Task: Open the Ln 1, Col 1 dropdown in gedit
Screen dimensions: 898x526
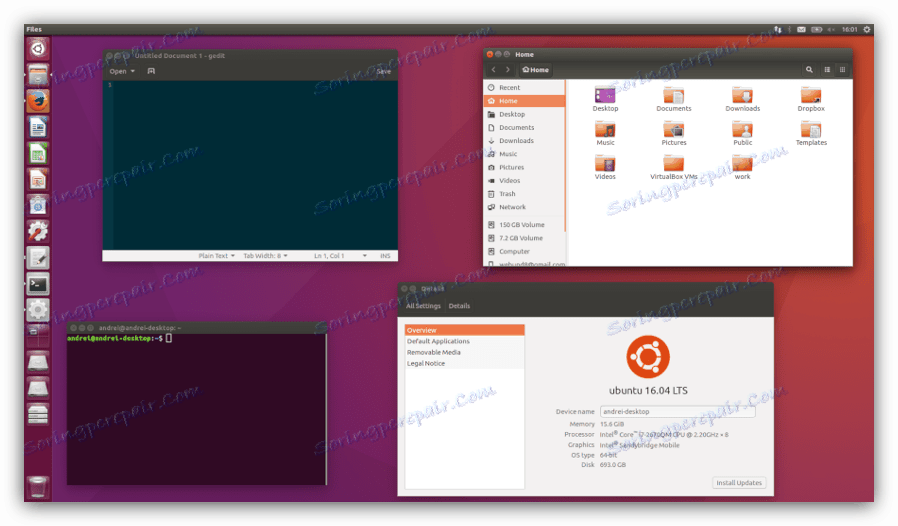Action: point(340,256)
